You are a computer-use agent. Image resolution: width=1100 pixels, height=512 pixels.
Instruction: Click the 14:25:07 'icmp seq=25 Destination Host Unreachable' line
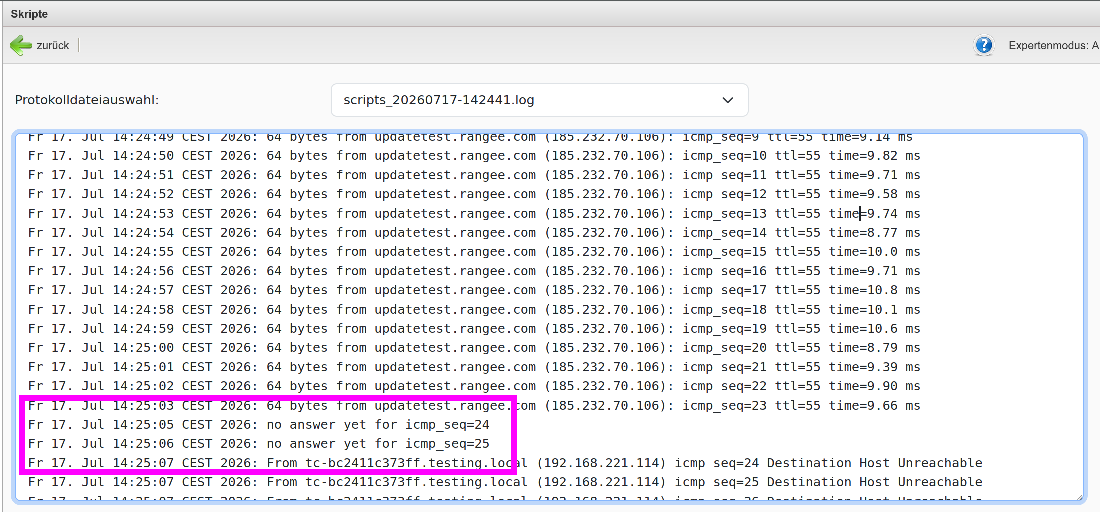505,482
